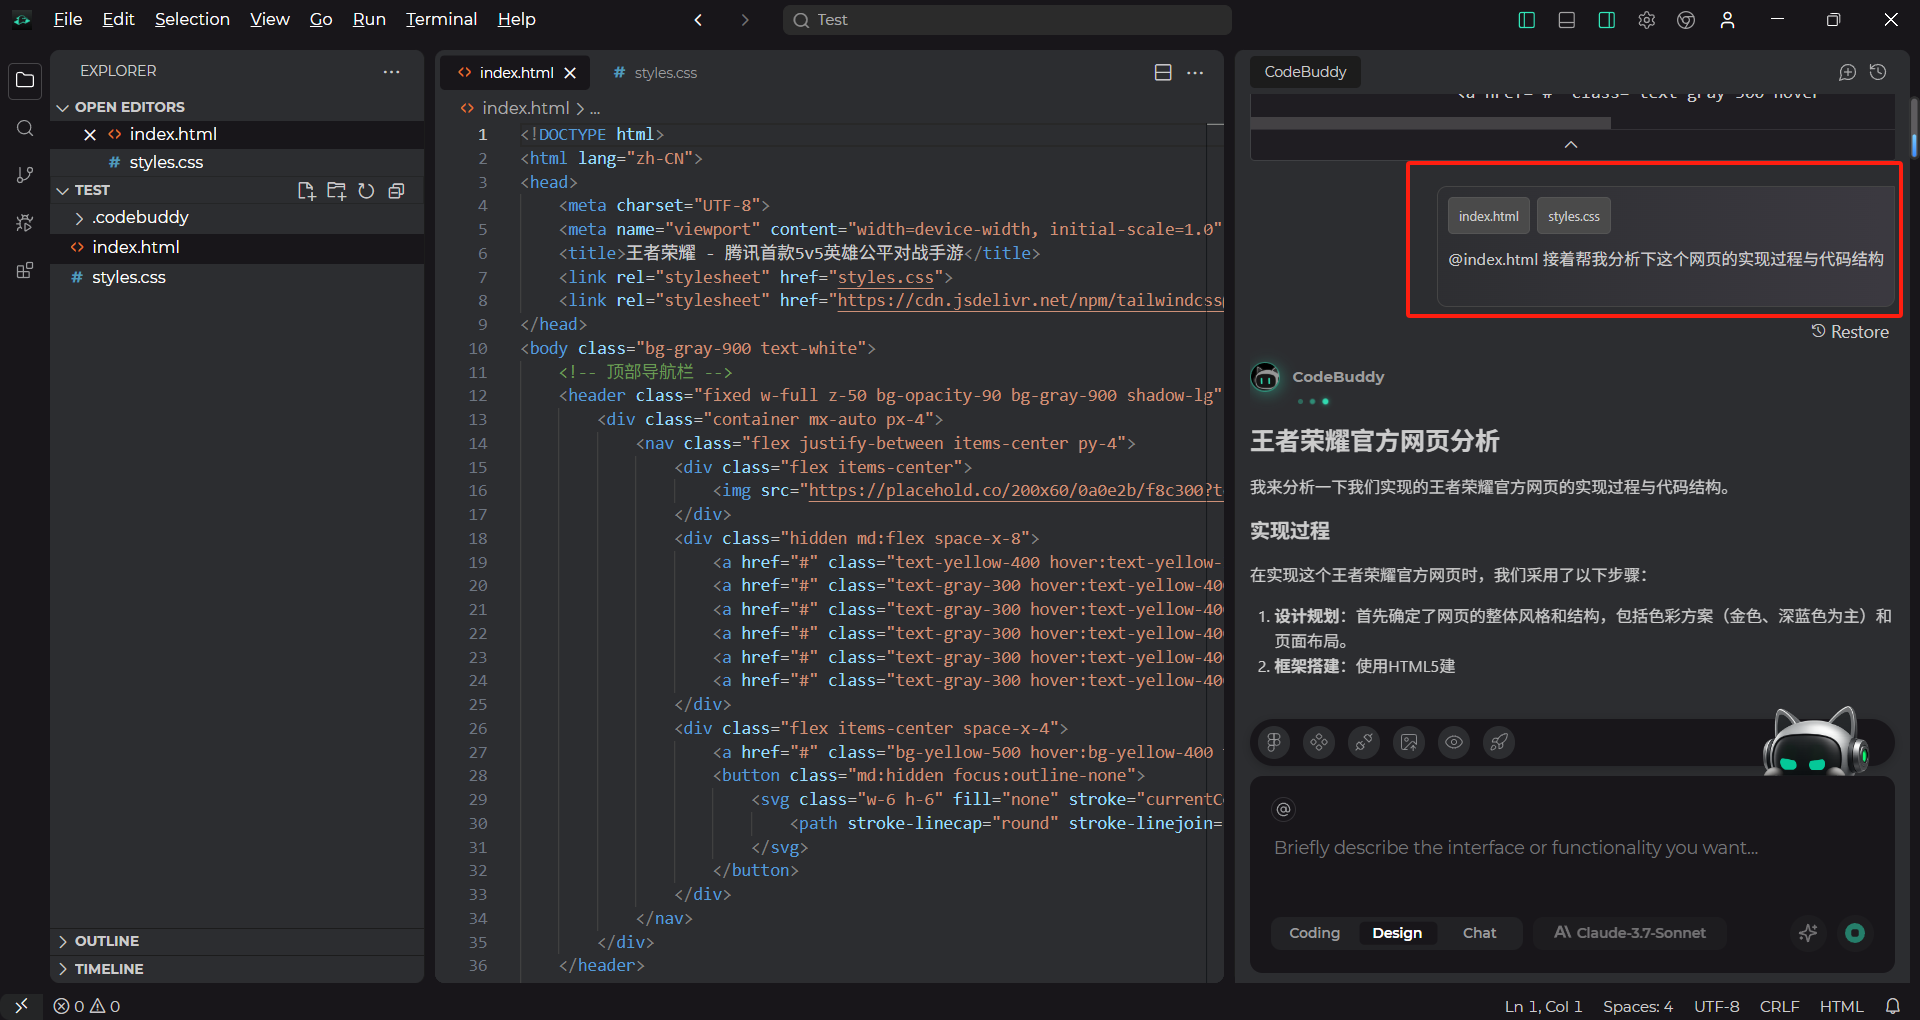Click the image upload icon in CodeBuddy
The height and width of the screenshot is (1020, 1920).
tap(1409, 742)
